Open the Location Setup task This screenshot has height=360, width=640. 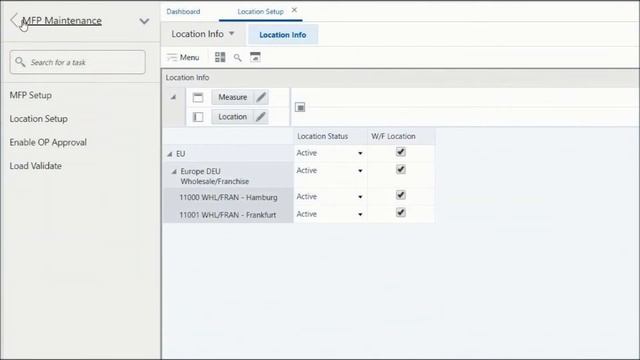[39, 119]
